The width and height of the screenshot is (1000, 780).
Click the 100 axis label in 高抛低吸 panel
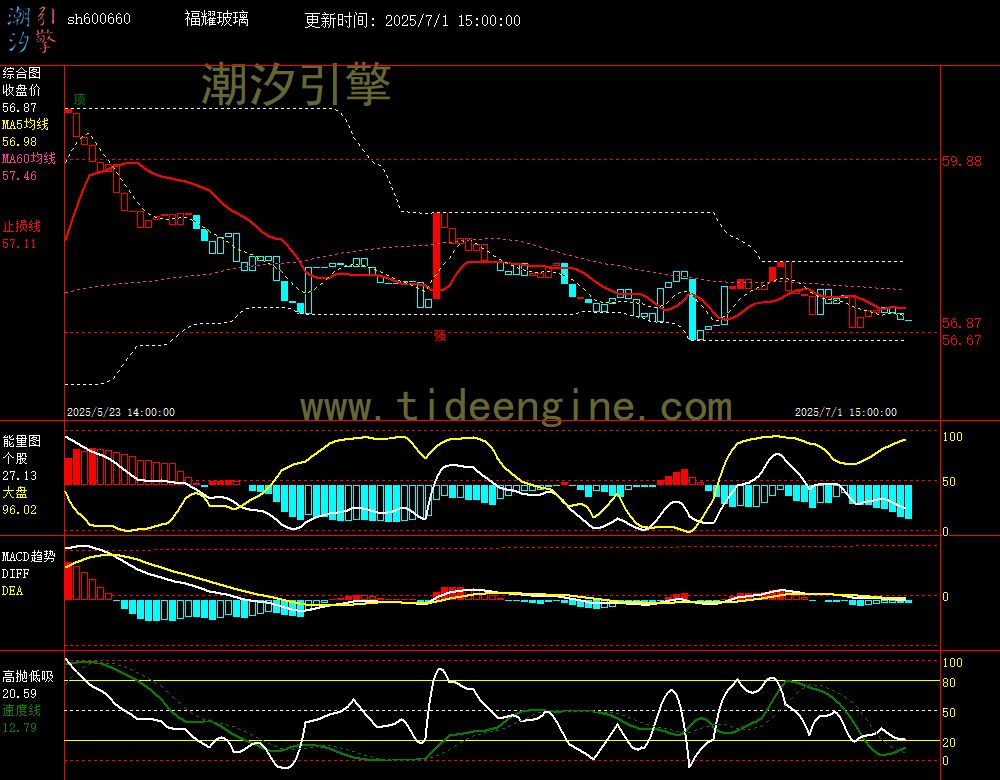(x=952, y=663)
